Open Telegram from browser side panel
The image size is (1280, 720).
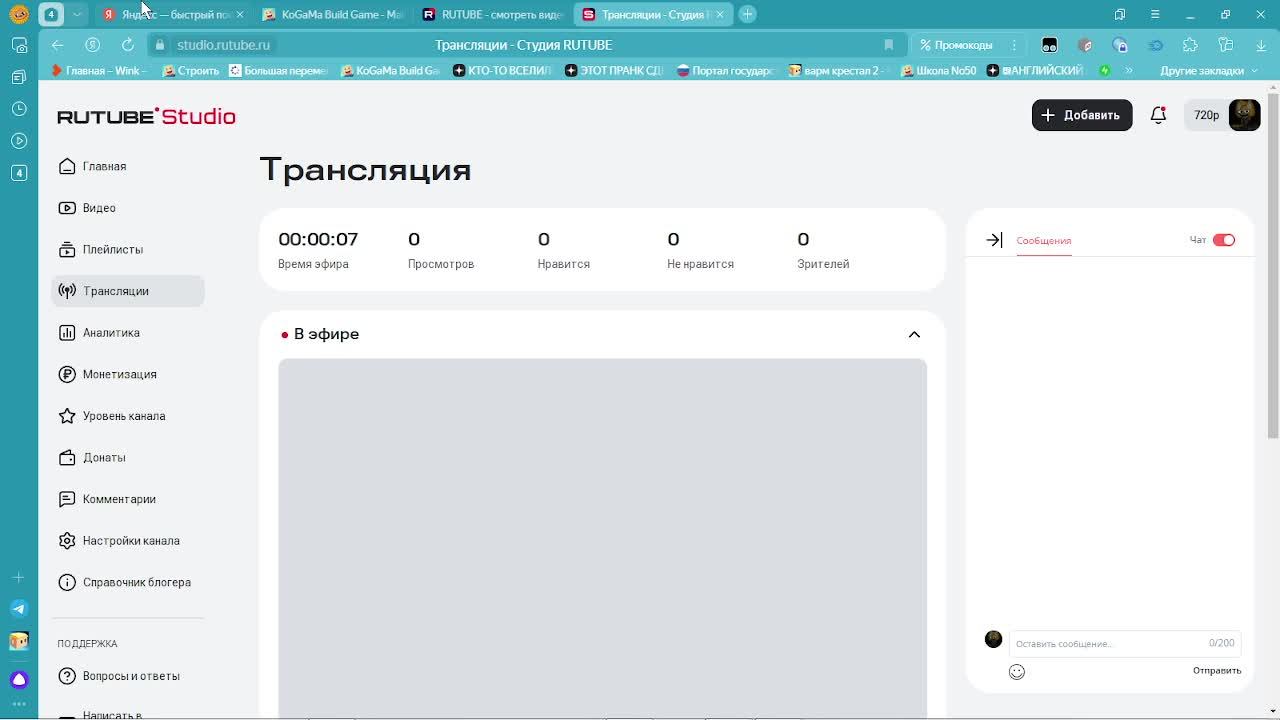tap(19, 608)
